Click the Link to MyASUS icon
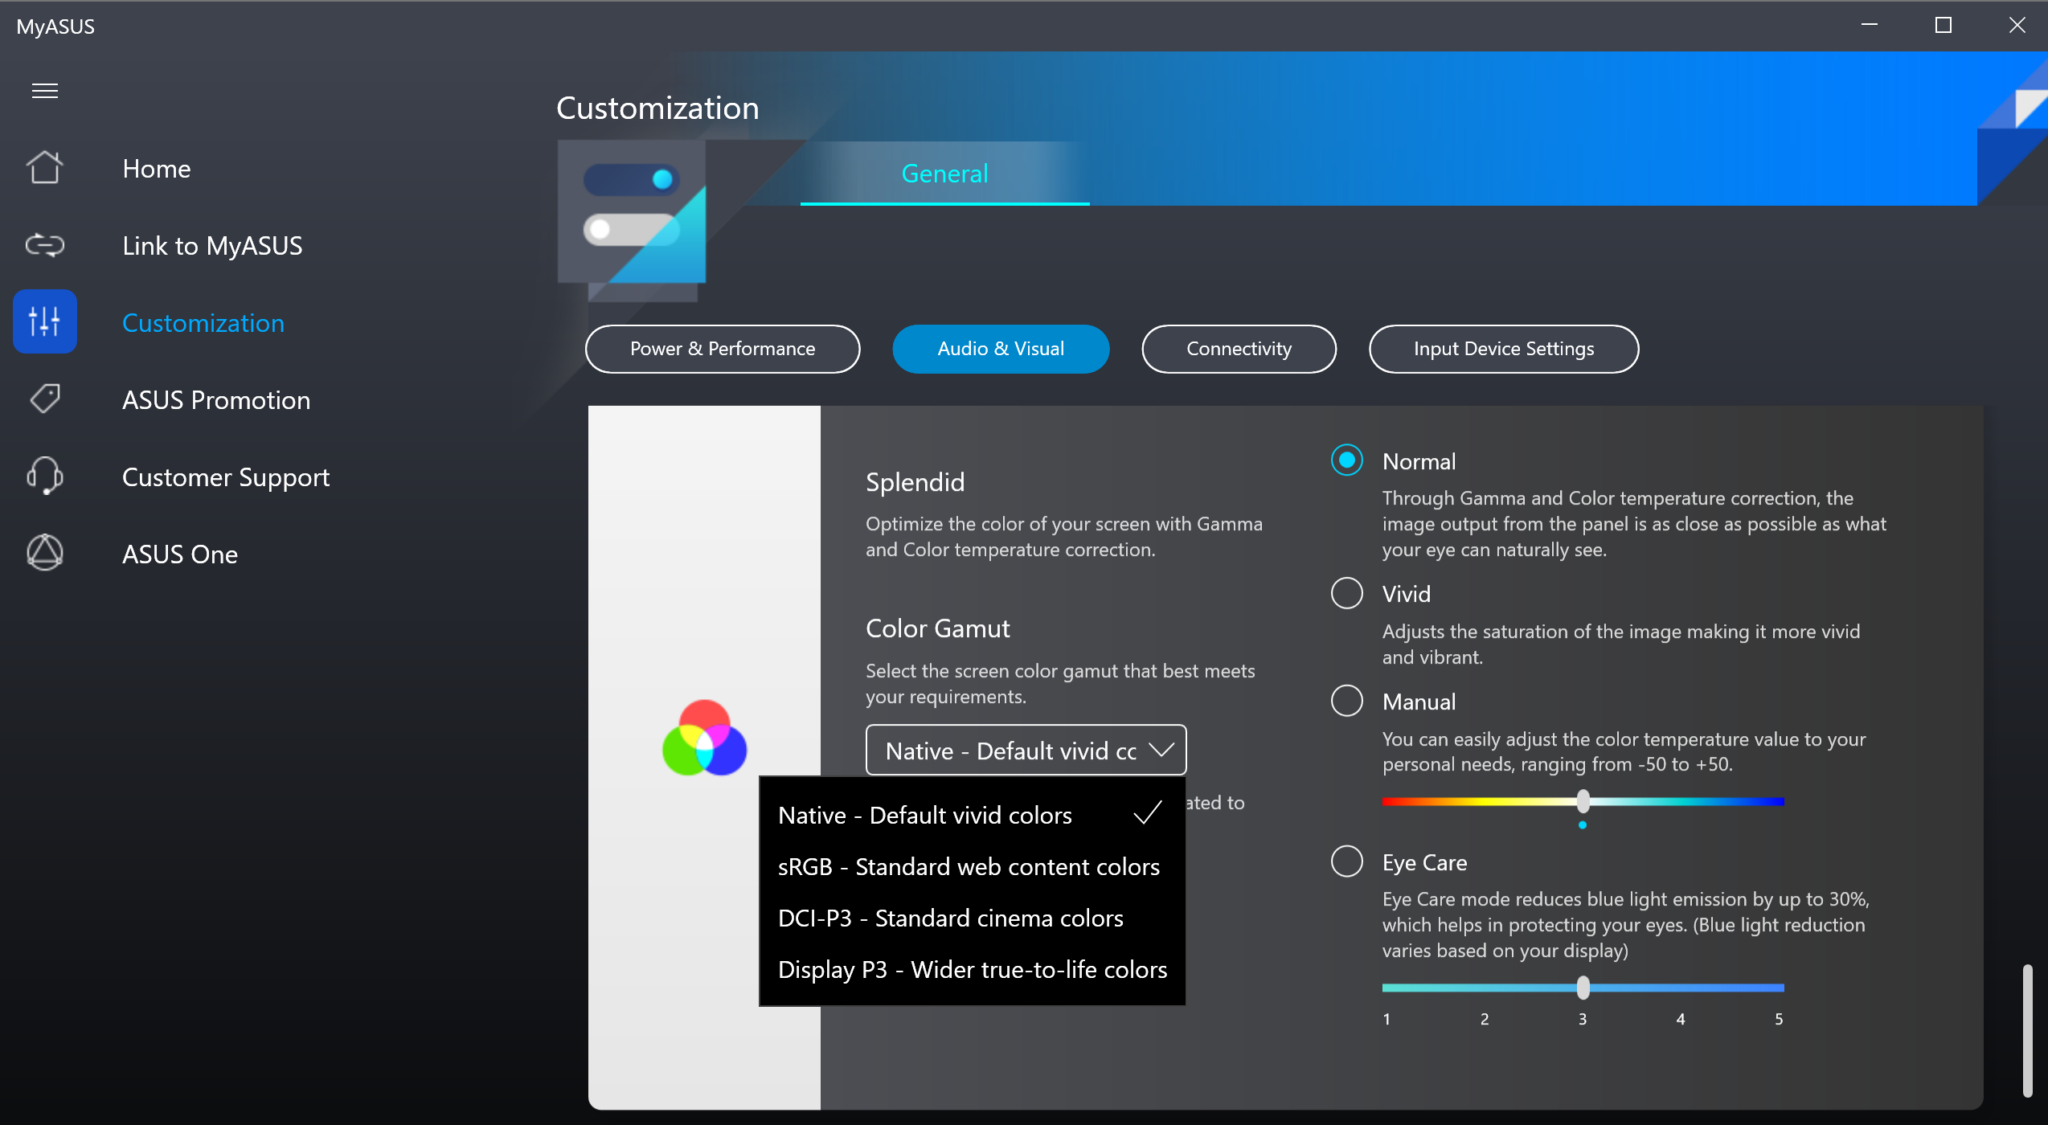Image resolution: width=2048 pixels, height=1125 pixels. [45, 245]
